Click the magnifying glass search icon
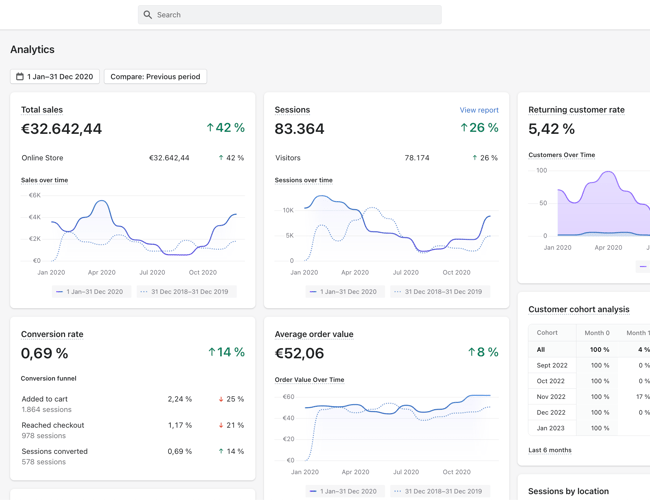Viewport: 650px width, 500px height. tap(148, 15)
